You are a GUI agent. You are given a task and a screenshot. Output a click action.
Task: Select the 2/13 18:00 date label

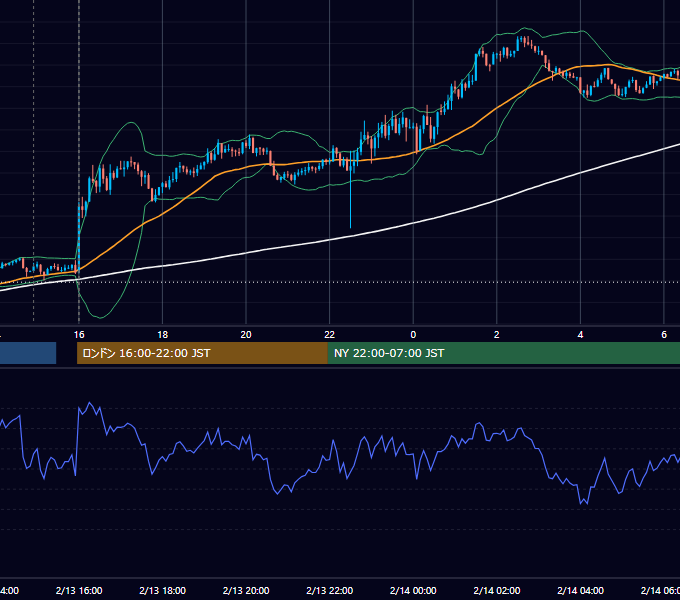[x=162, y=590]
